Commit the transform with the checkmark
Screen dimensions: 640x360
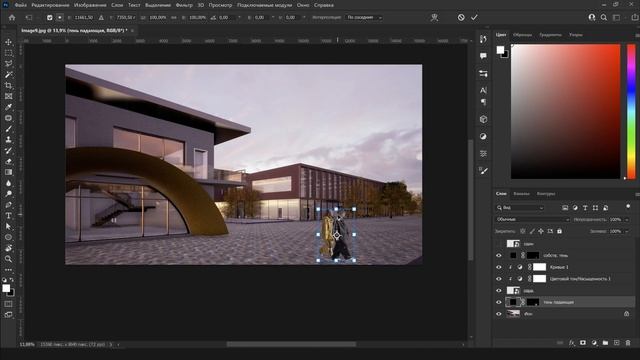point(474,18)
